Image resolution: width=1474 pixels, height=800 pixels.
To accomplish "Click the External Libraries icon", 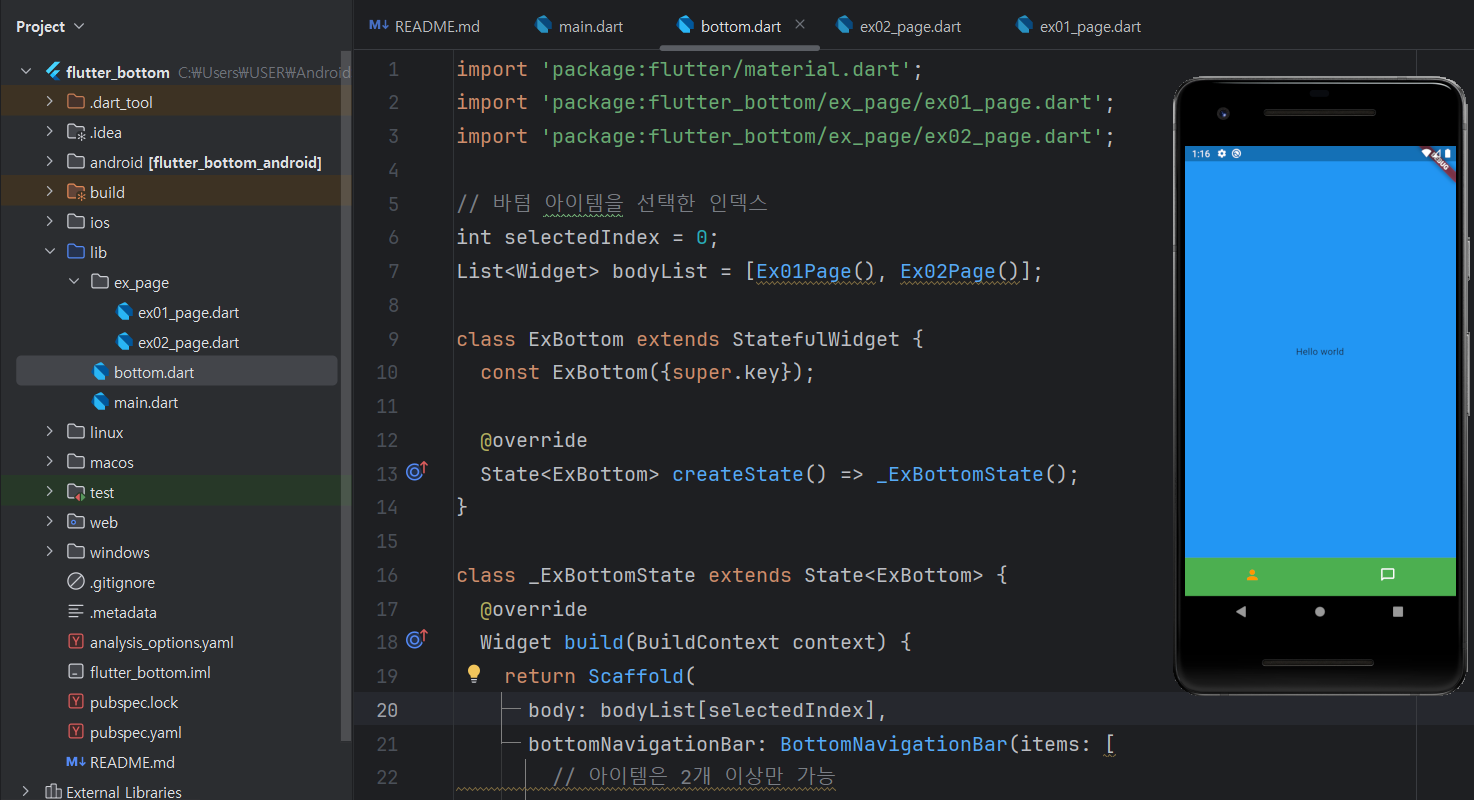I will coord(53,792).
